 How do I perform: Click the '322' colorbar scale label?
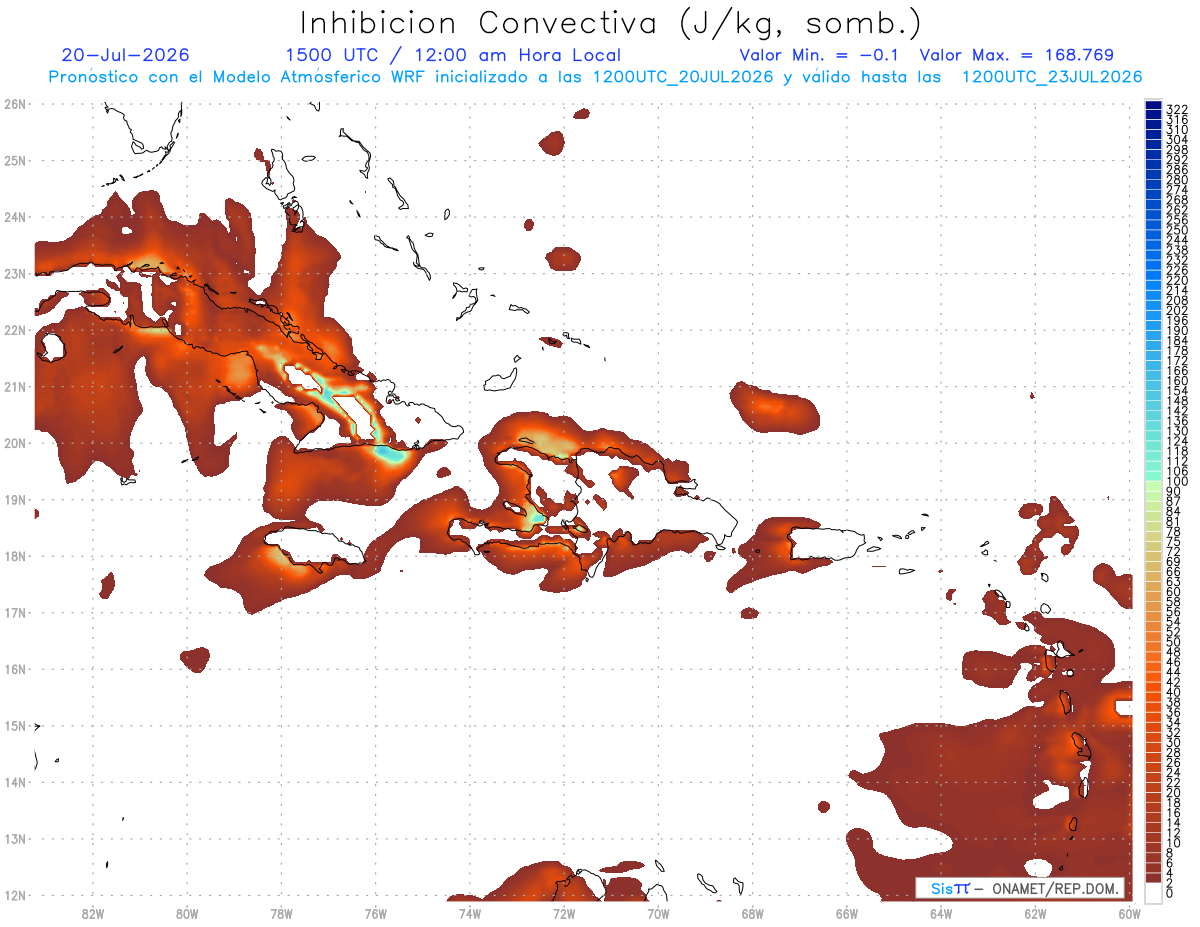(x=1177, y=109)
